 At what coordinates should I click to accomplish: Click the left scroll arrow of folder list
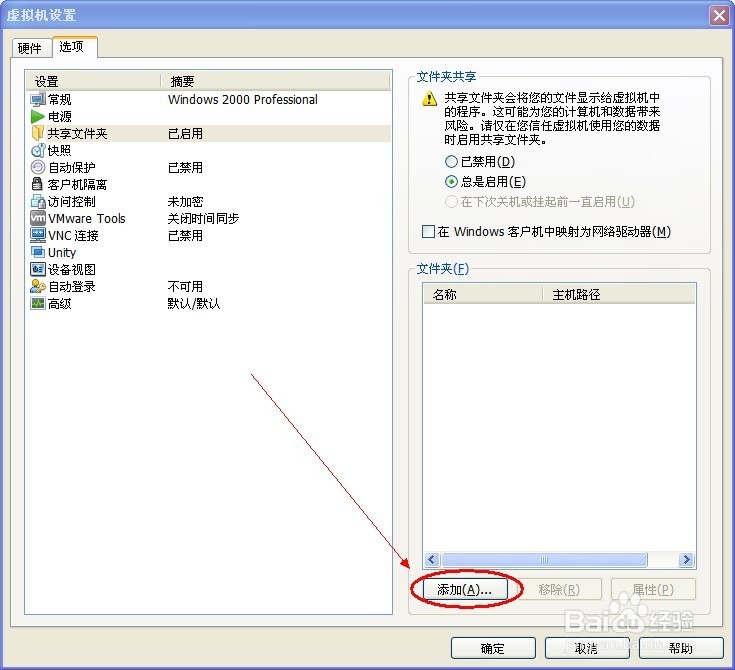click(432, 559)
